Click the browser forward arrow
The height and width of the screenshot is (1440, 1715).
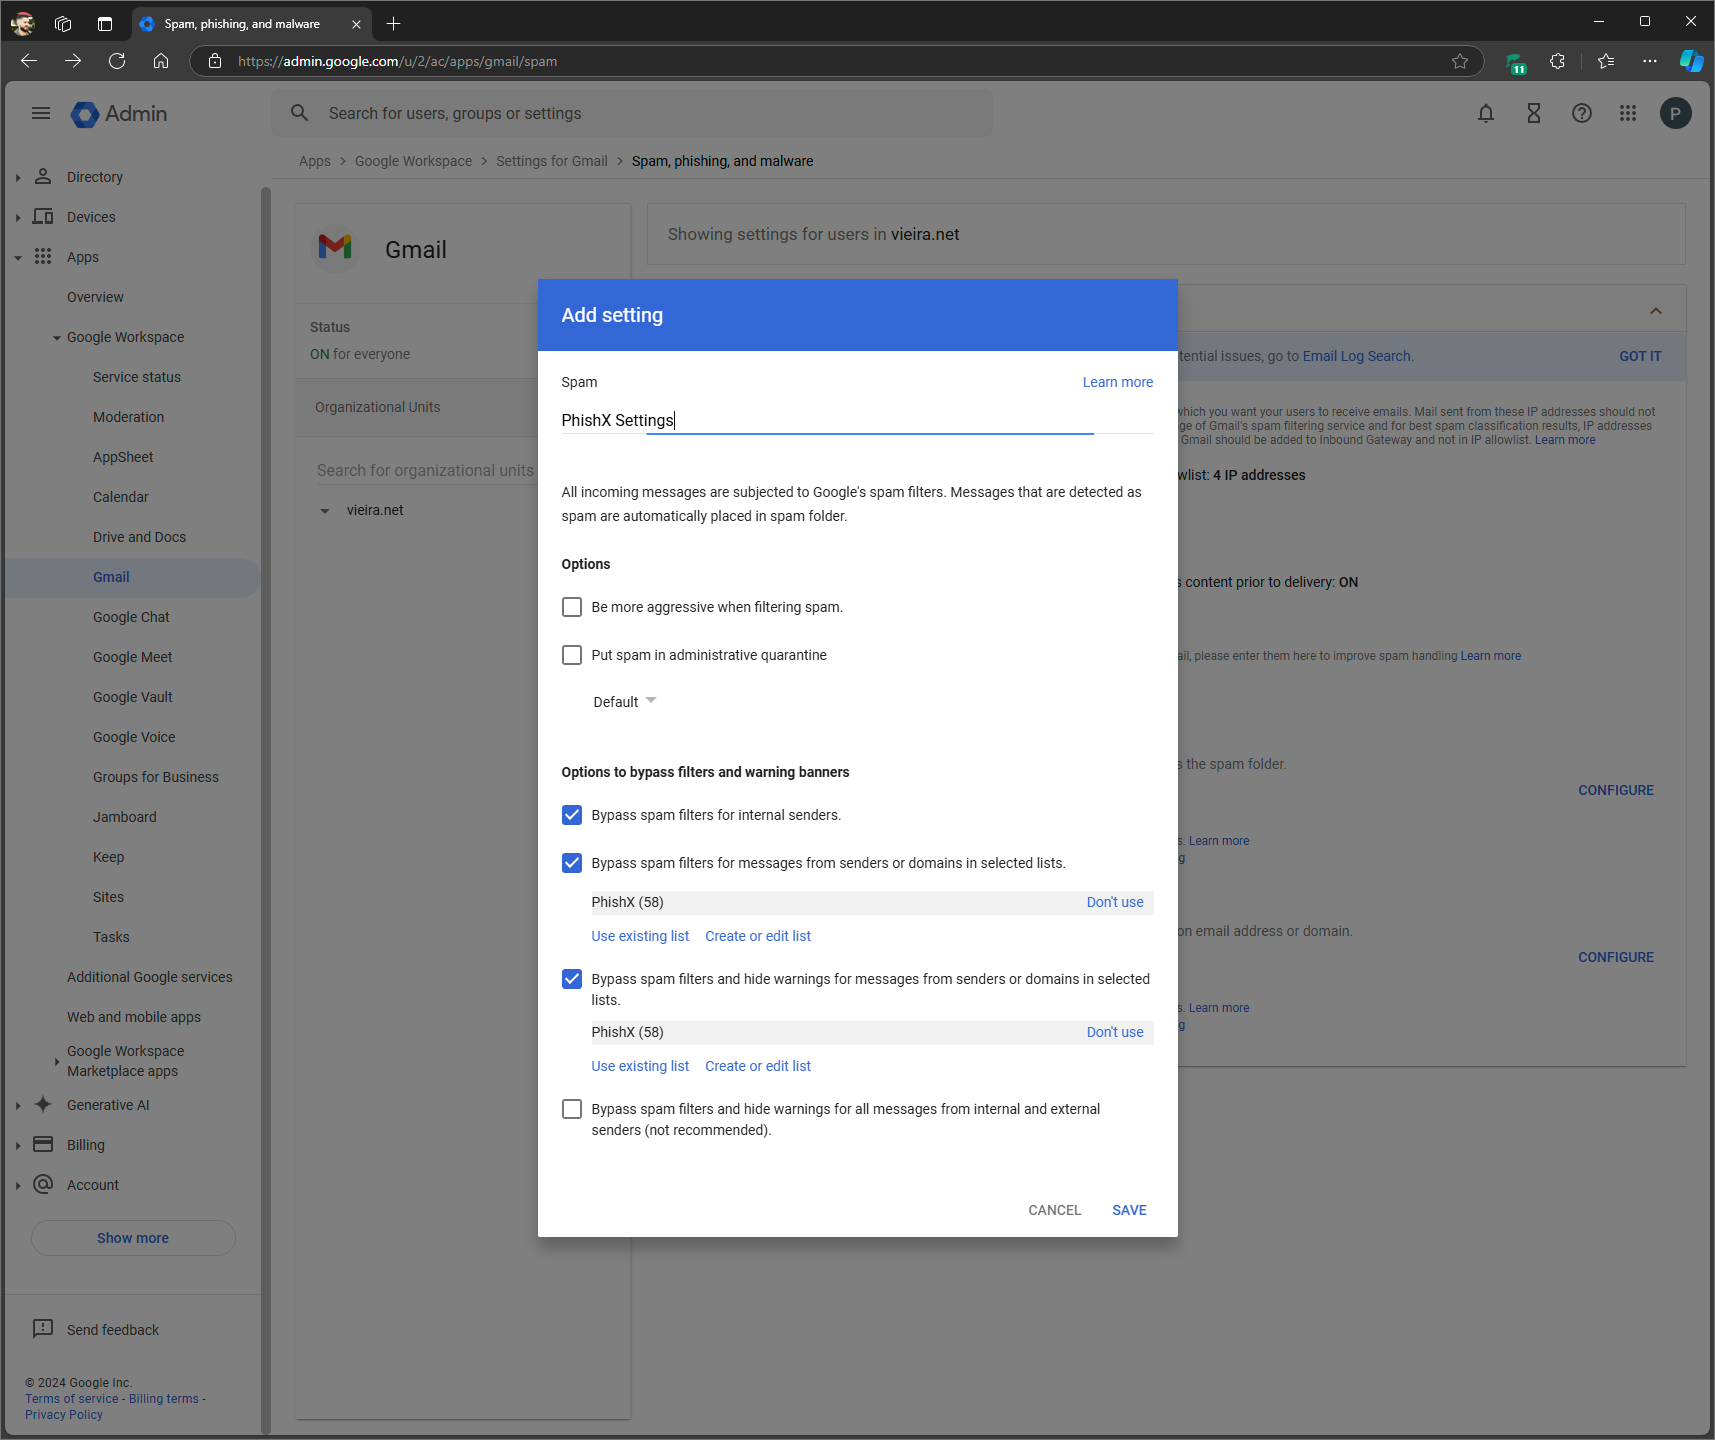tap(73, 61)
